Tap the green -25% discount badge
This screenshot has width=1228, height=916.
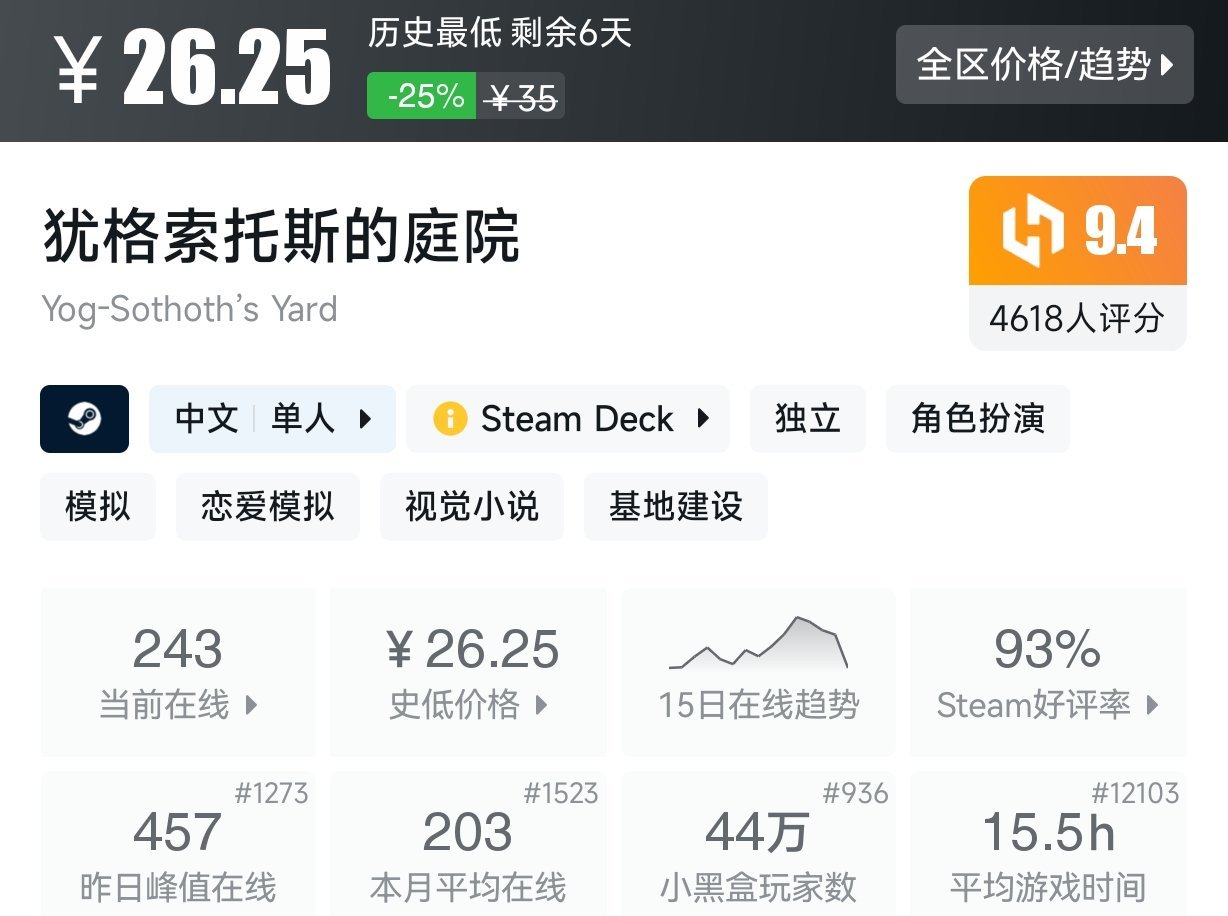click(x=421, y=96)
